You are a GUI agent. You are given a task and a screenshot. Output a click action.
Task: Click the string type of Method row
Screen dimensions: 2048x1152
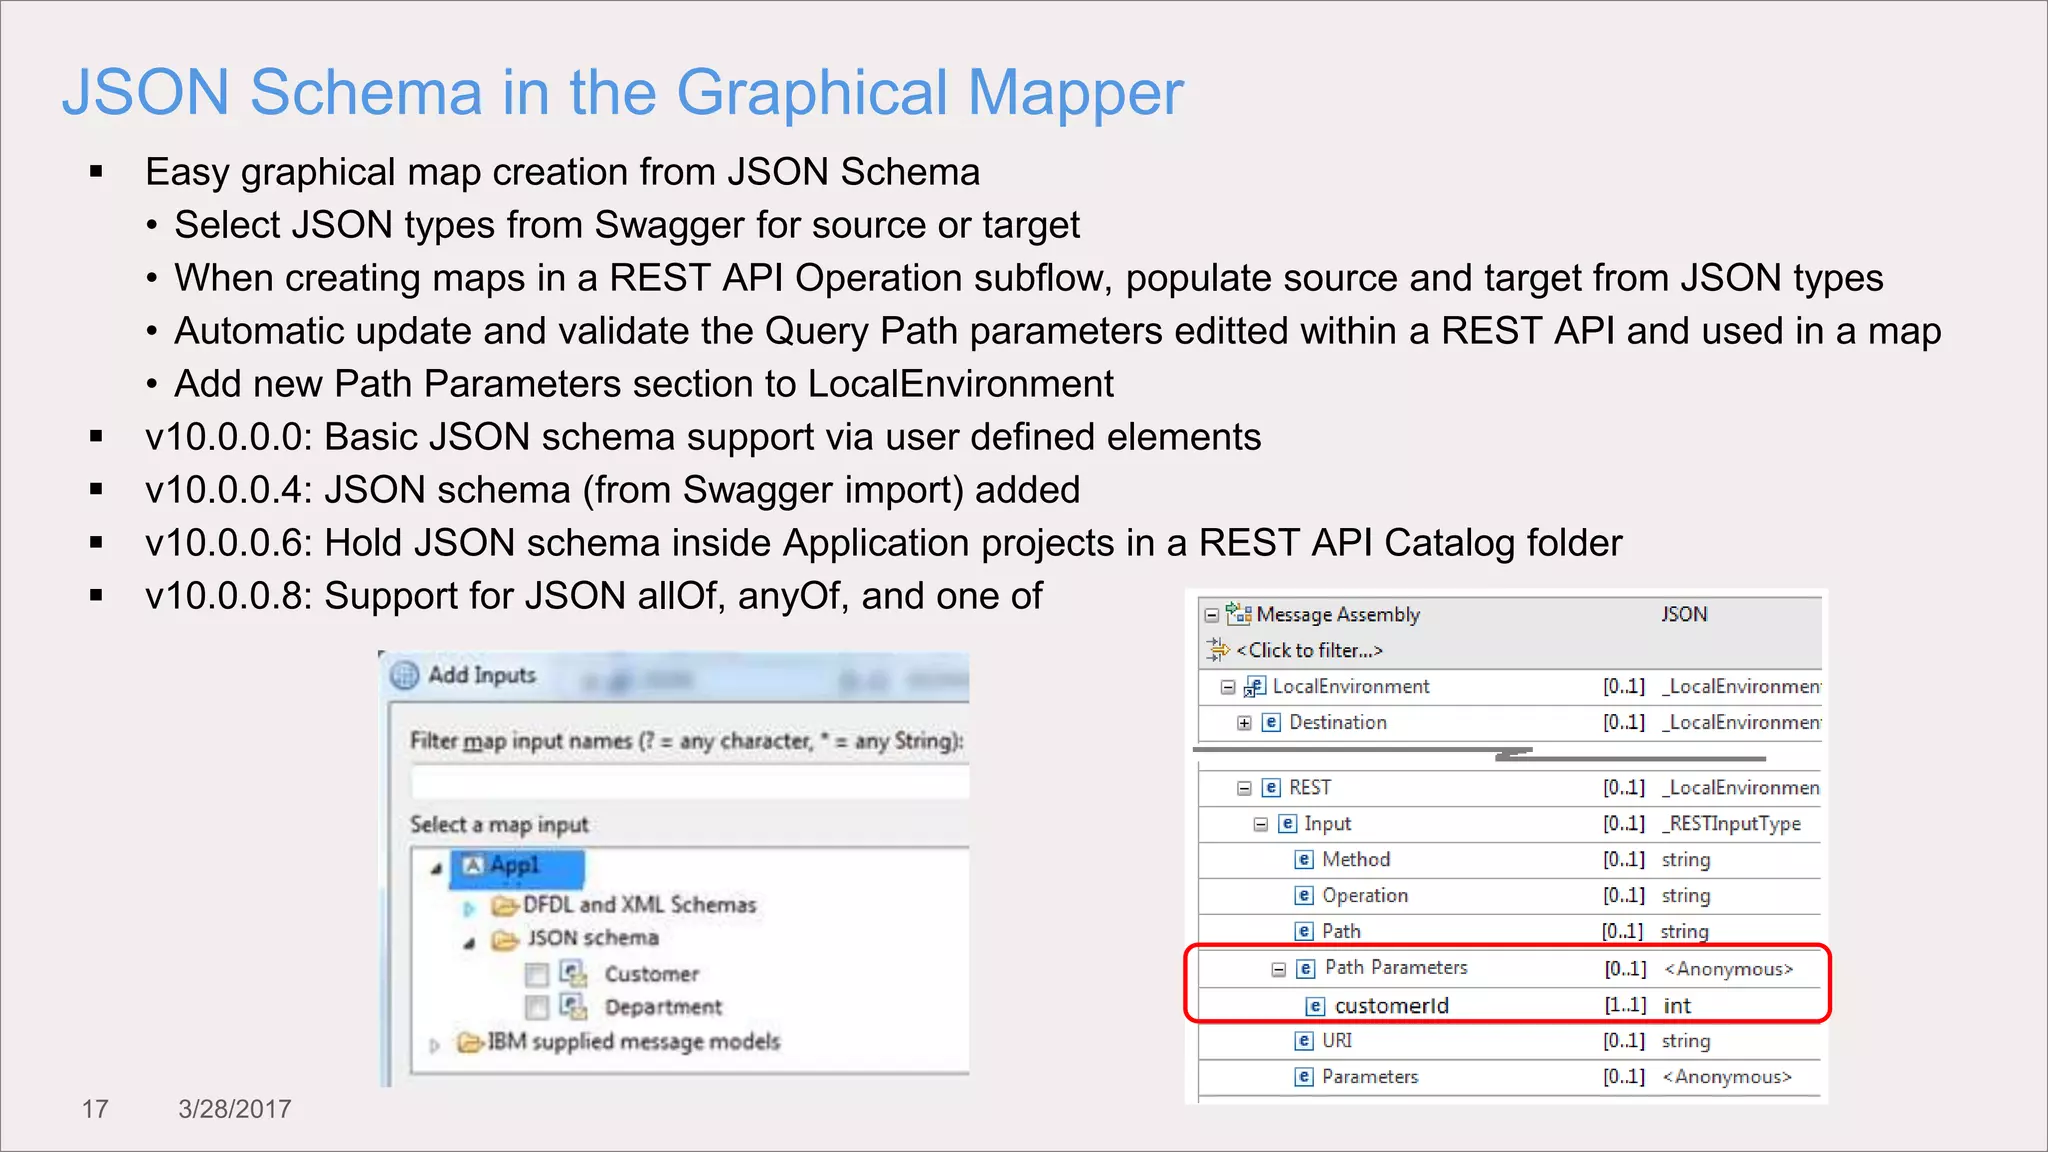(x=1686, y=860)
